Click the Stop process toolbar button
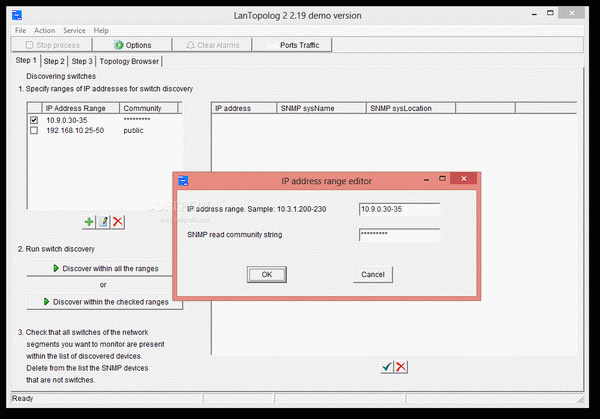The height and width of the screenshot is (419, 600). [x=52, y=45]
